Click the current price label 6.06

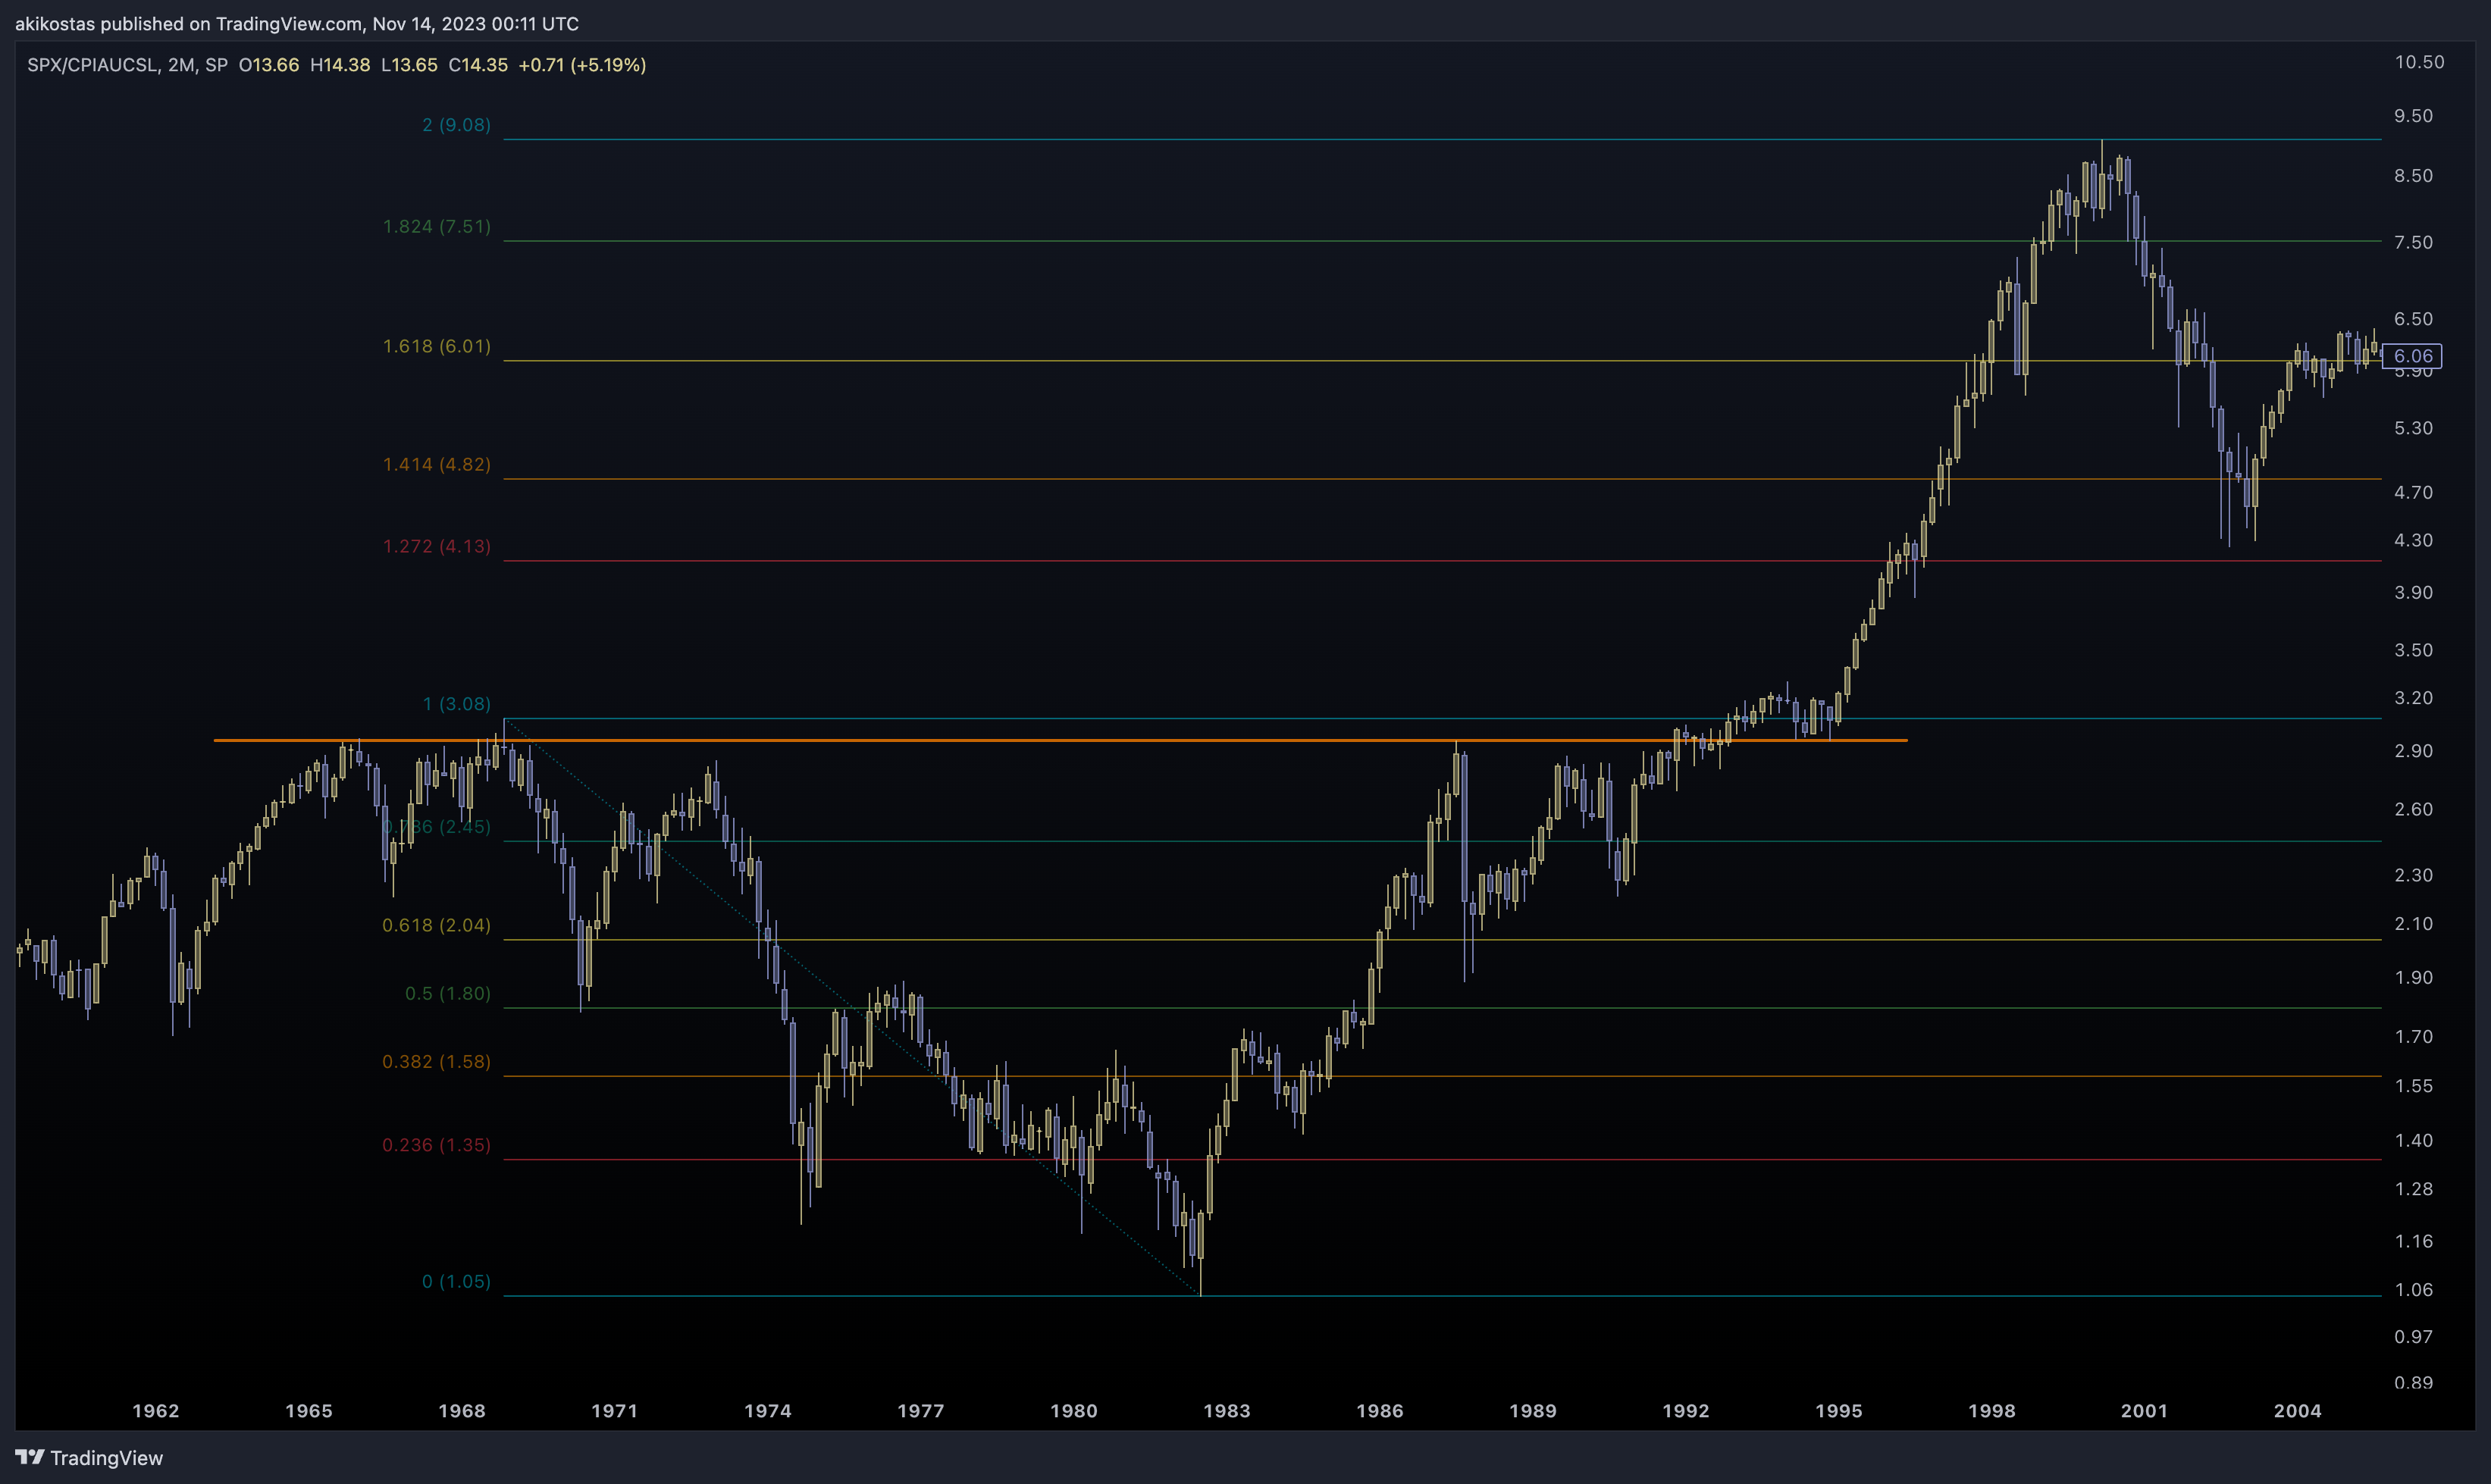tap(2412, 356)
